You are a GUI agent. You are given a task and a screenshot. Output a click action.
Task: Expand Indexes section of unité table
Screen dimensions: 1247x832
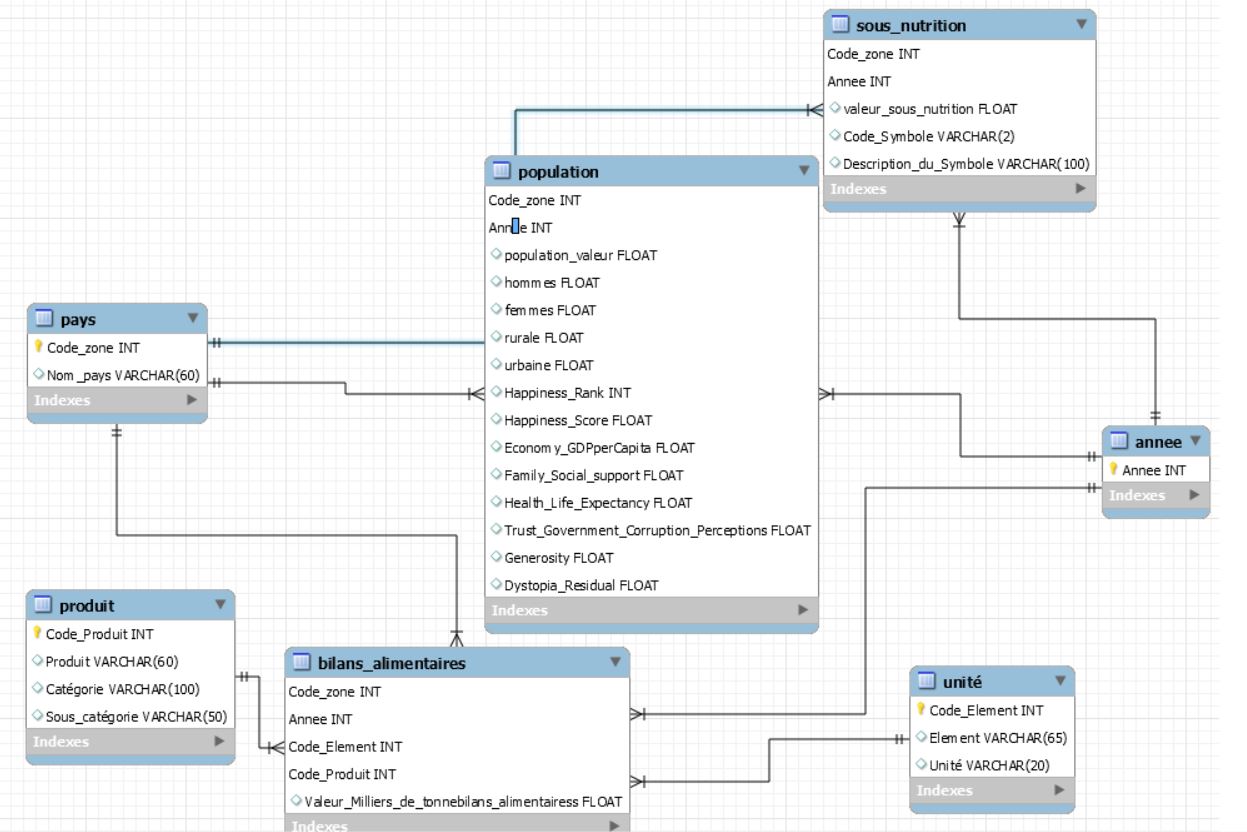tap(1059, 790)
